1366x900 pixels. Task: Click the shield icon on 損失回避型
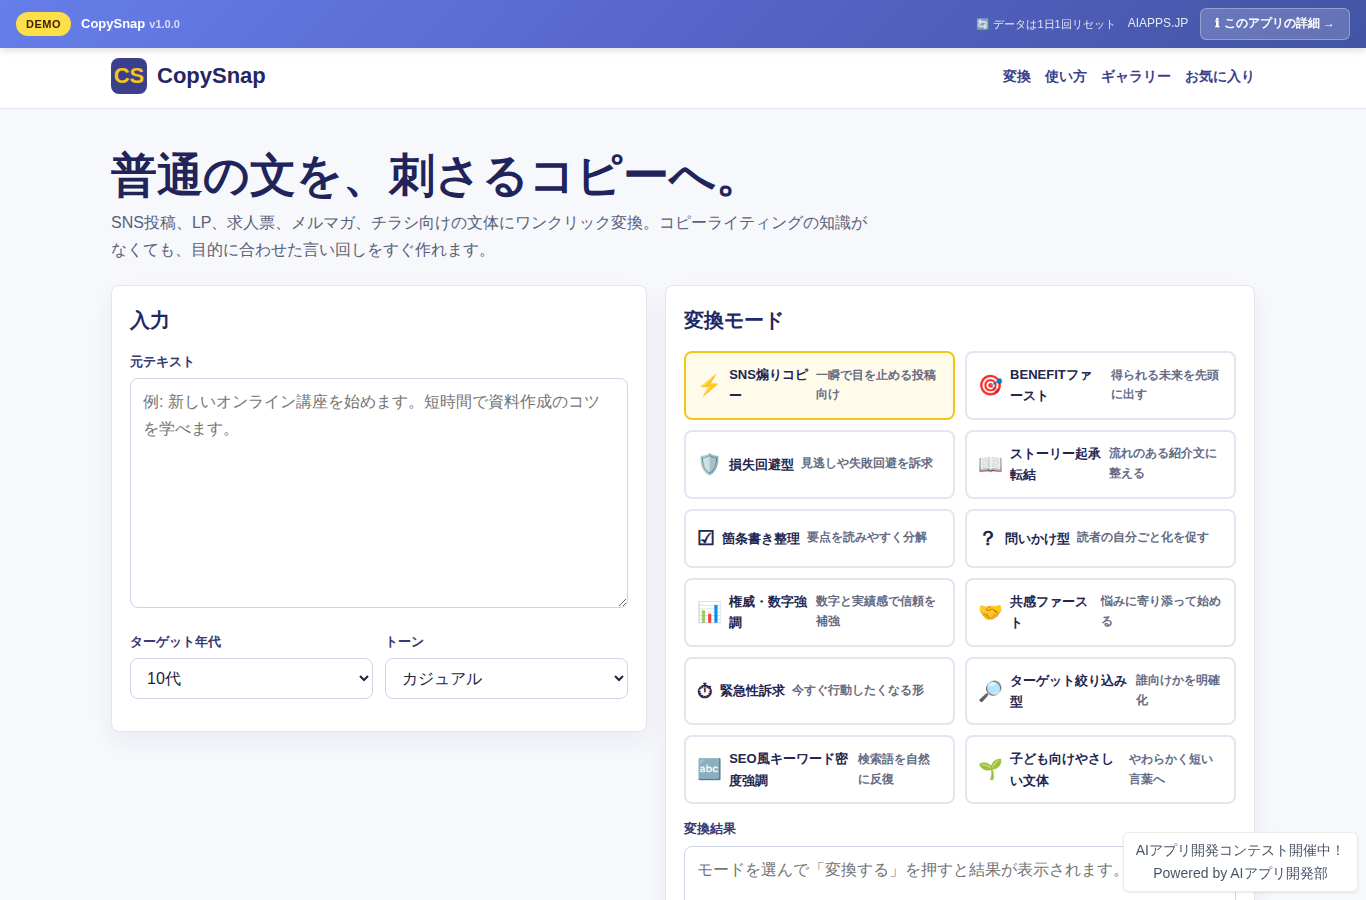point(709,464)
